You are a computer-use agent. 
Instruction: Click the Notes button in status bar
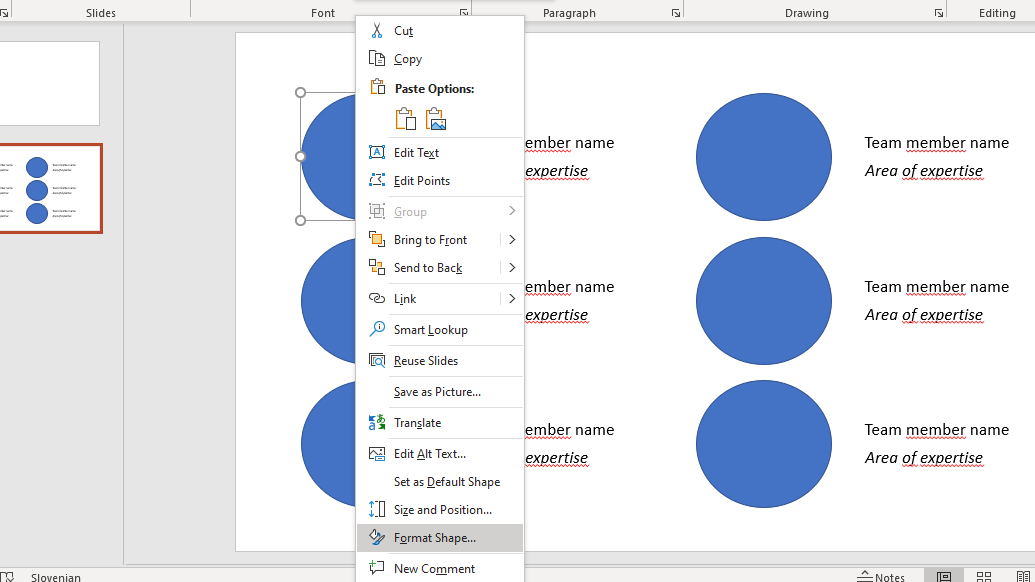coord(881,577)
